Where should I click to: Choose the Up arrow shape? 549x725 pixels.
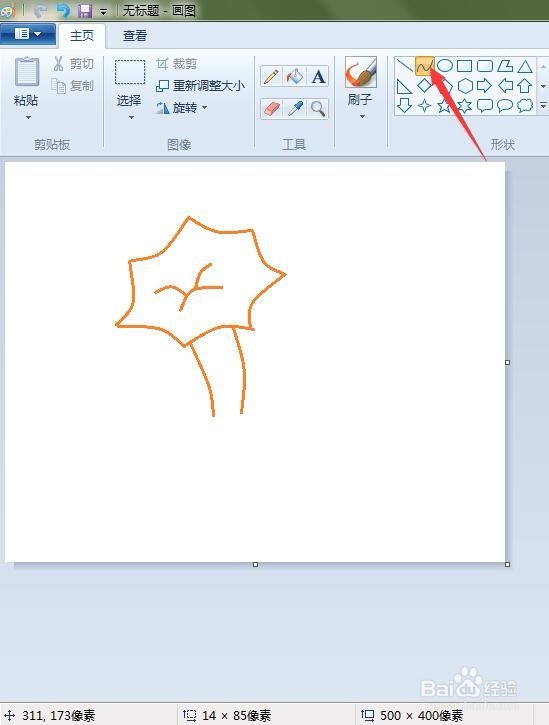coord(524,86)
